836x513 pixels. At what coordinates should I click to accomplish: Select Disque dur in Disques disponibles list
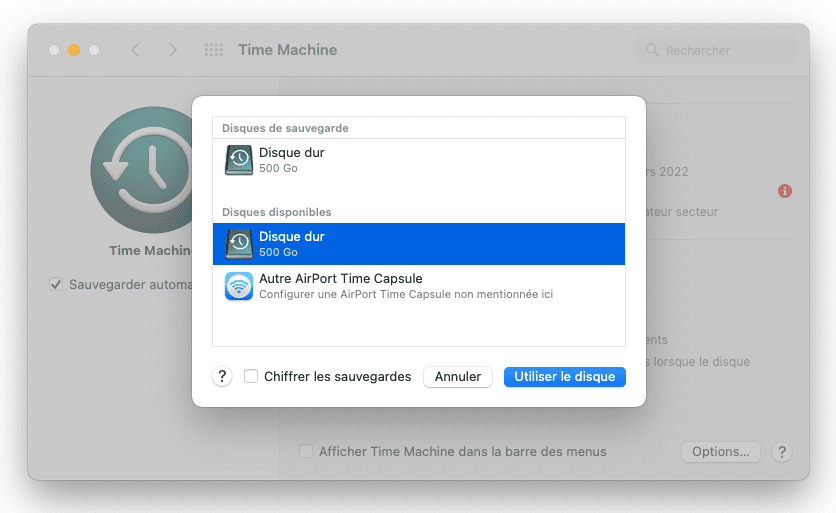pyautogui.click(x=420, y=244)
